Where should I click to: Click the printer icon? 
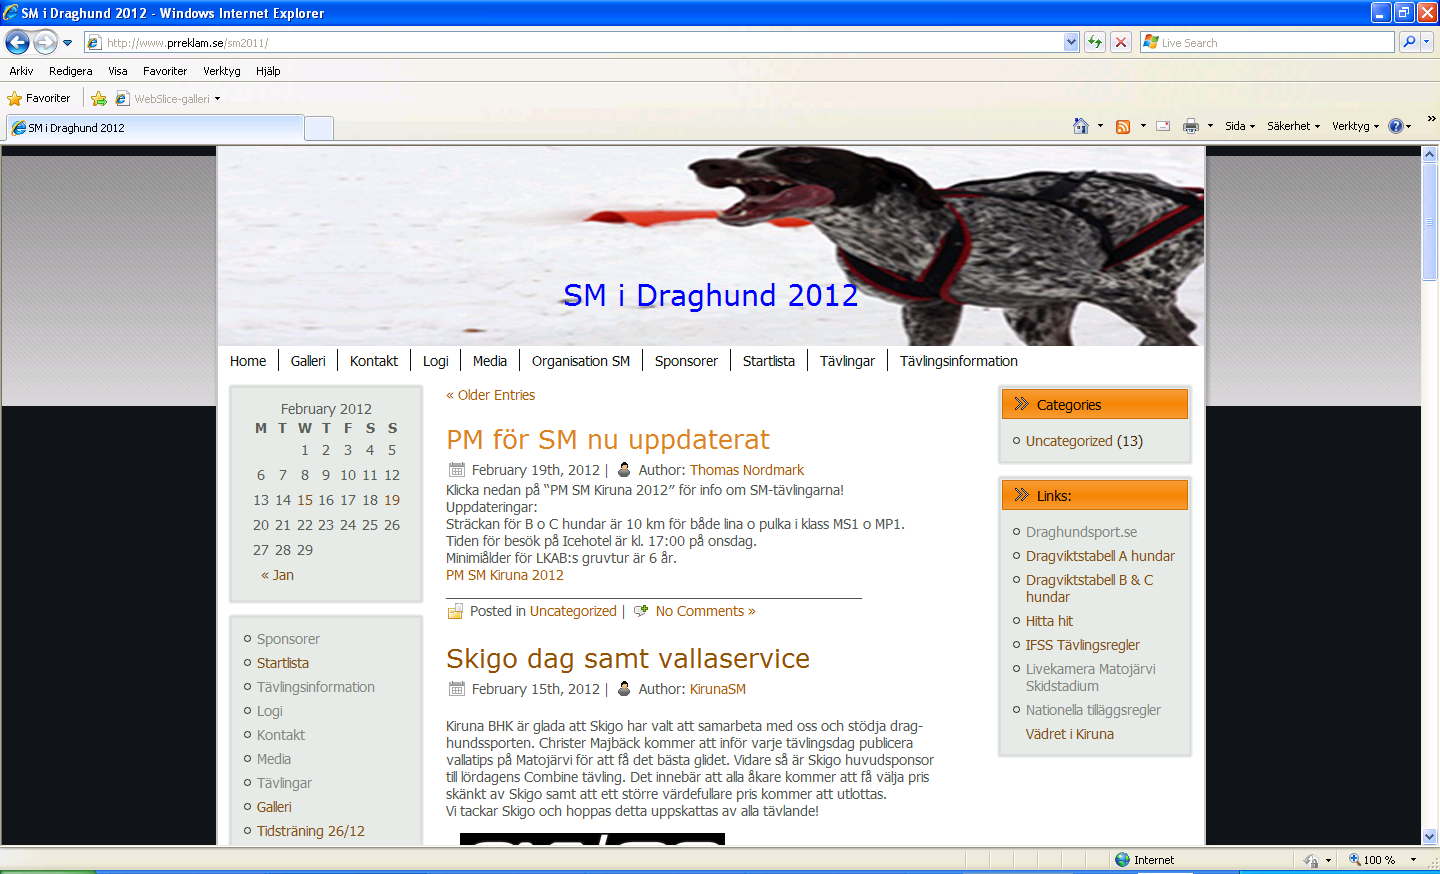[x=1190, y=126]
